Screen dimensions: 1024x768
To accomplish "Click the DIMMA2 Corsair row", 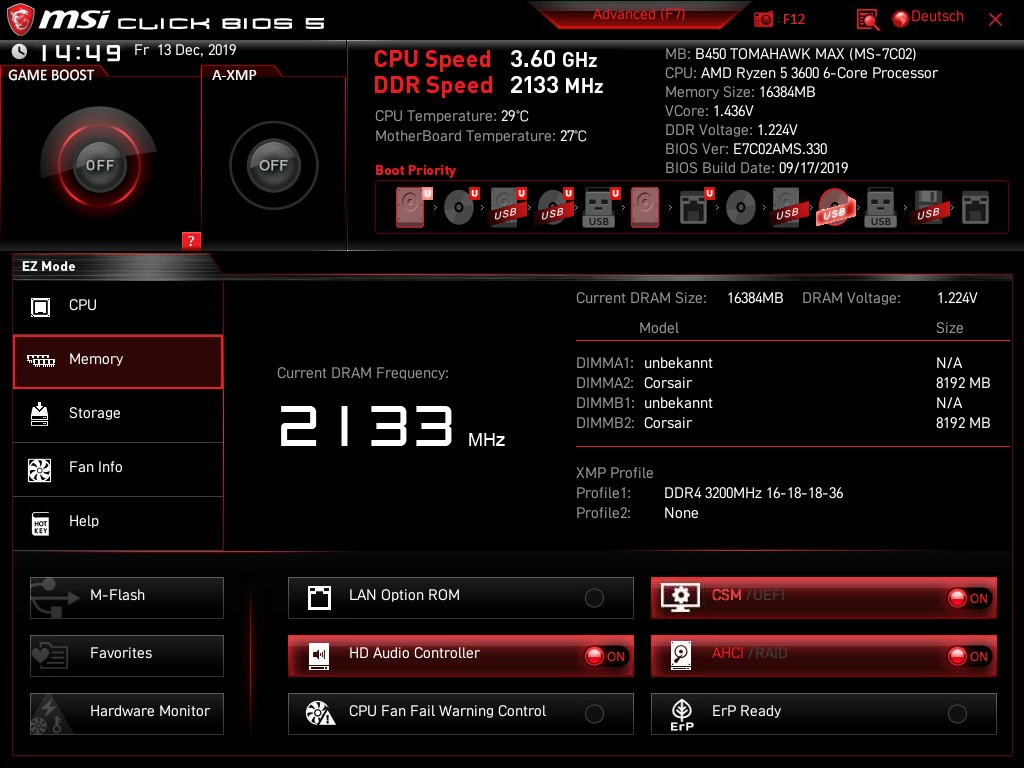I will coord(783,383).
